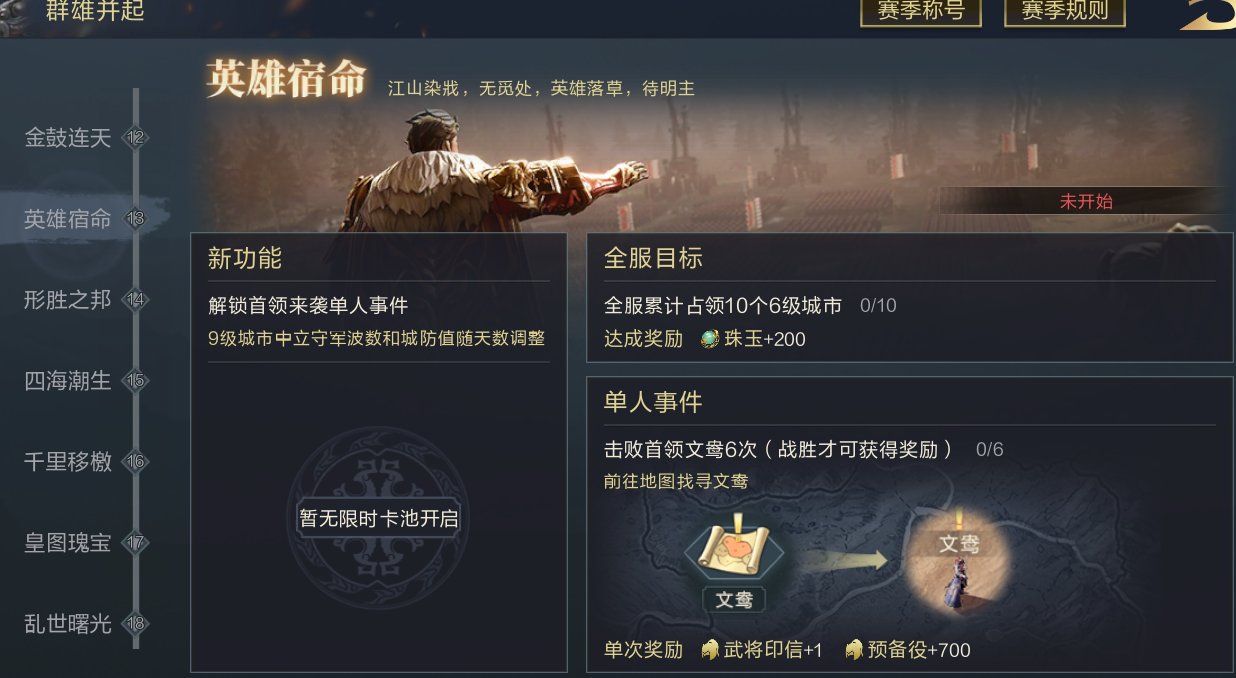The image size is (1236, 678).
Task: Click the 未开始 status banner
Action: 1086,201
